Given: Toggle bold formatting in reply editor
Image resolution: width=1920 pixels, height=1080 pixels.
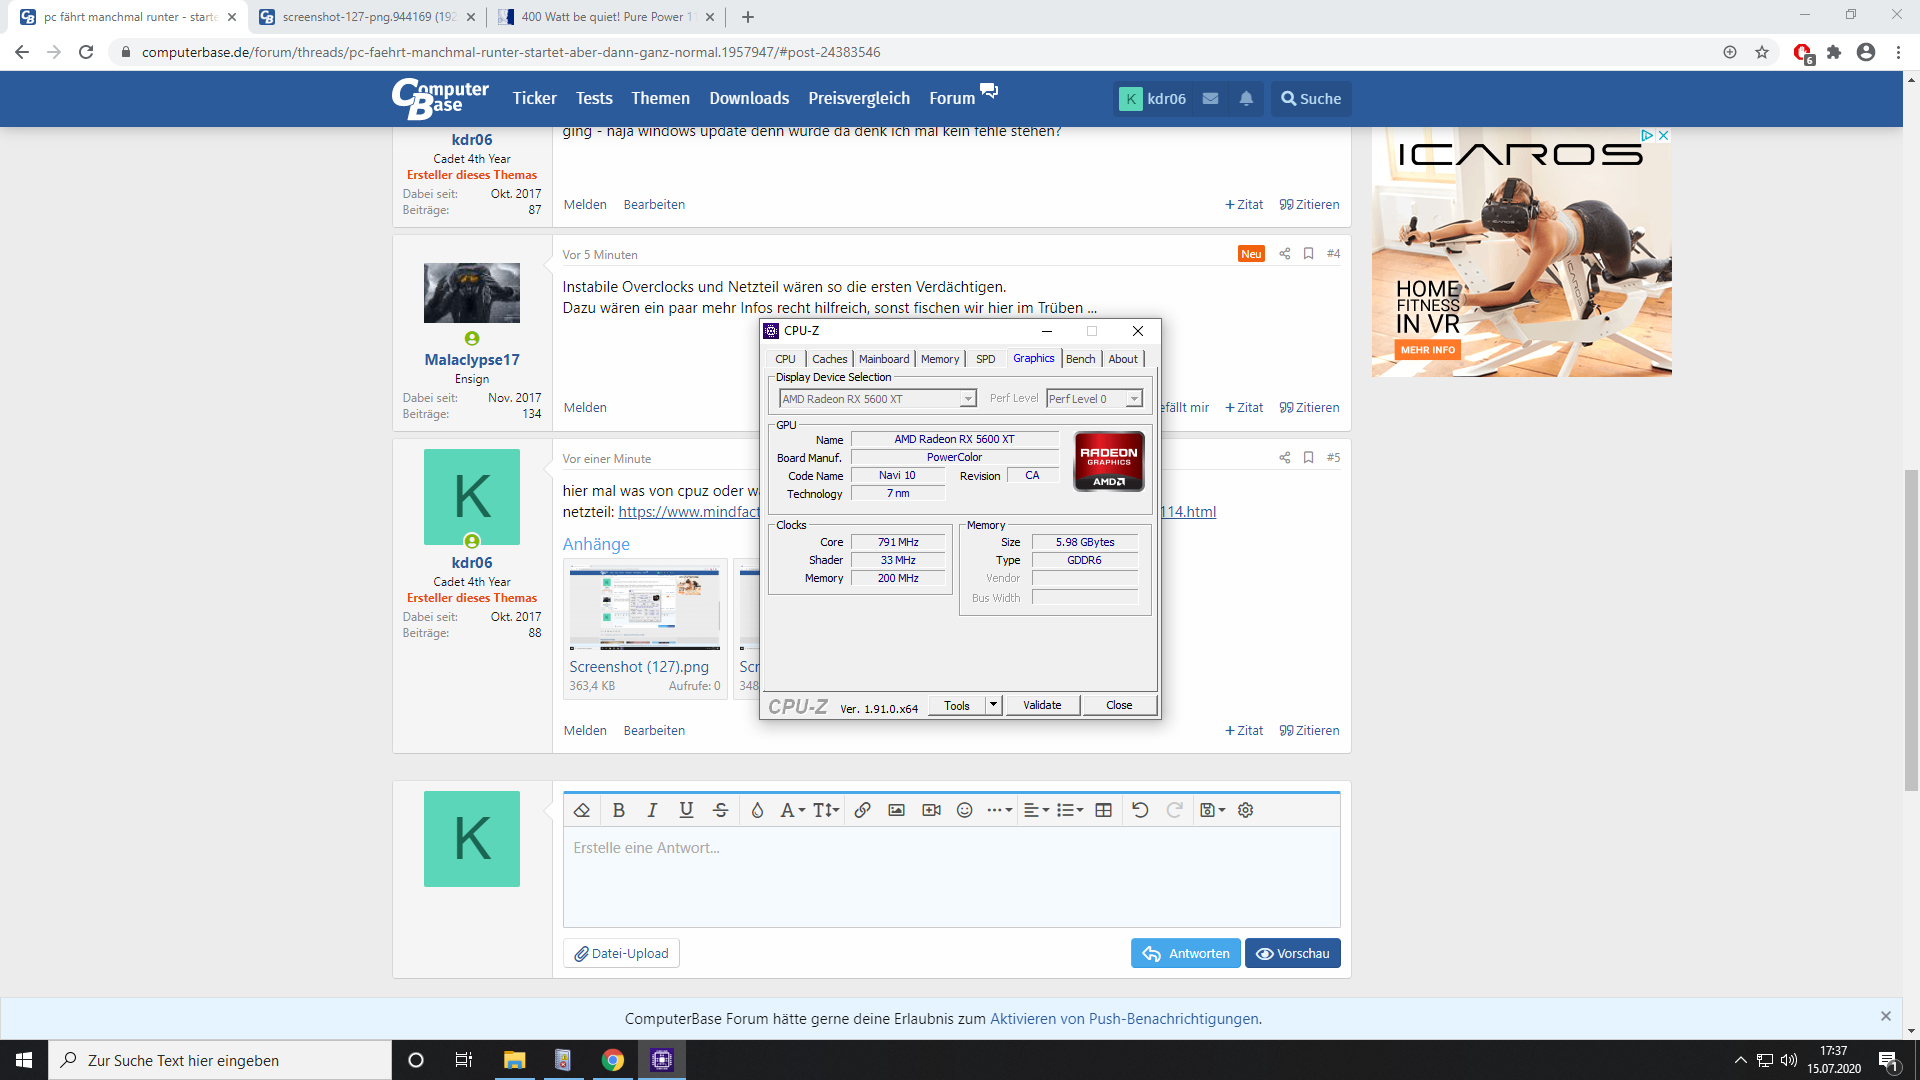Looking at the screenshot, I should [x=618, y=810].
